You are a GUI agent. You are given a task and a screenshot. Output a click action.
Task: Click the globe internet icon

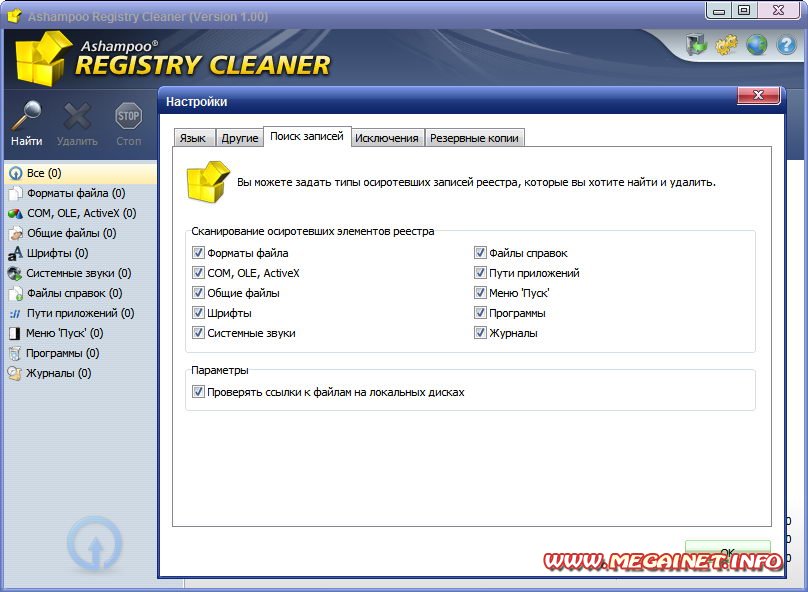756,45
